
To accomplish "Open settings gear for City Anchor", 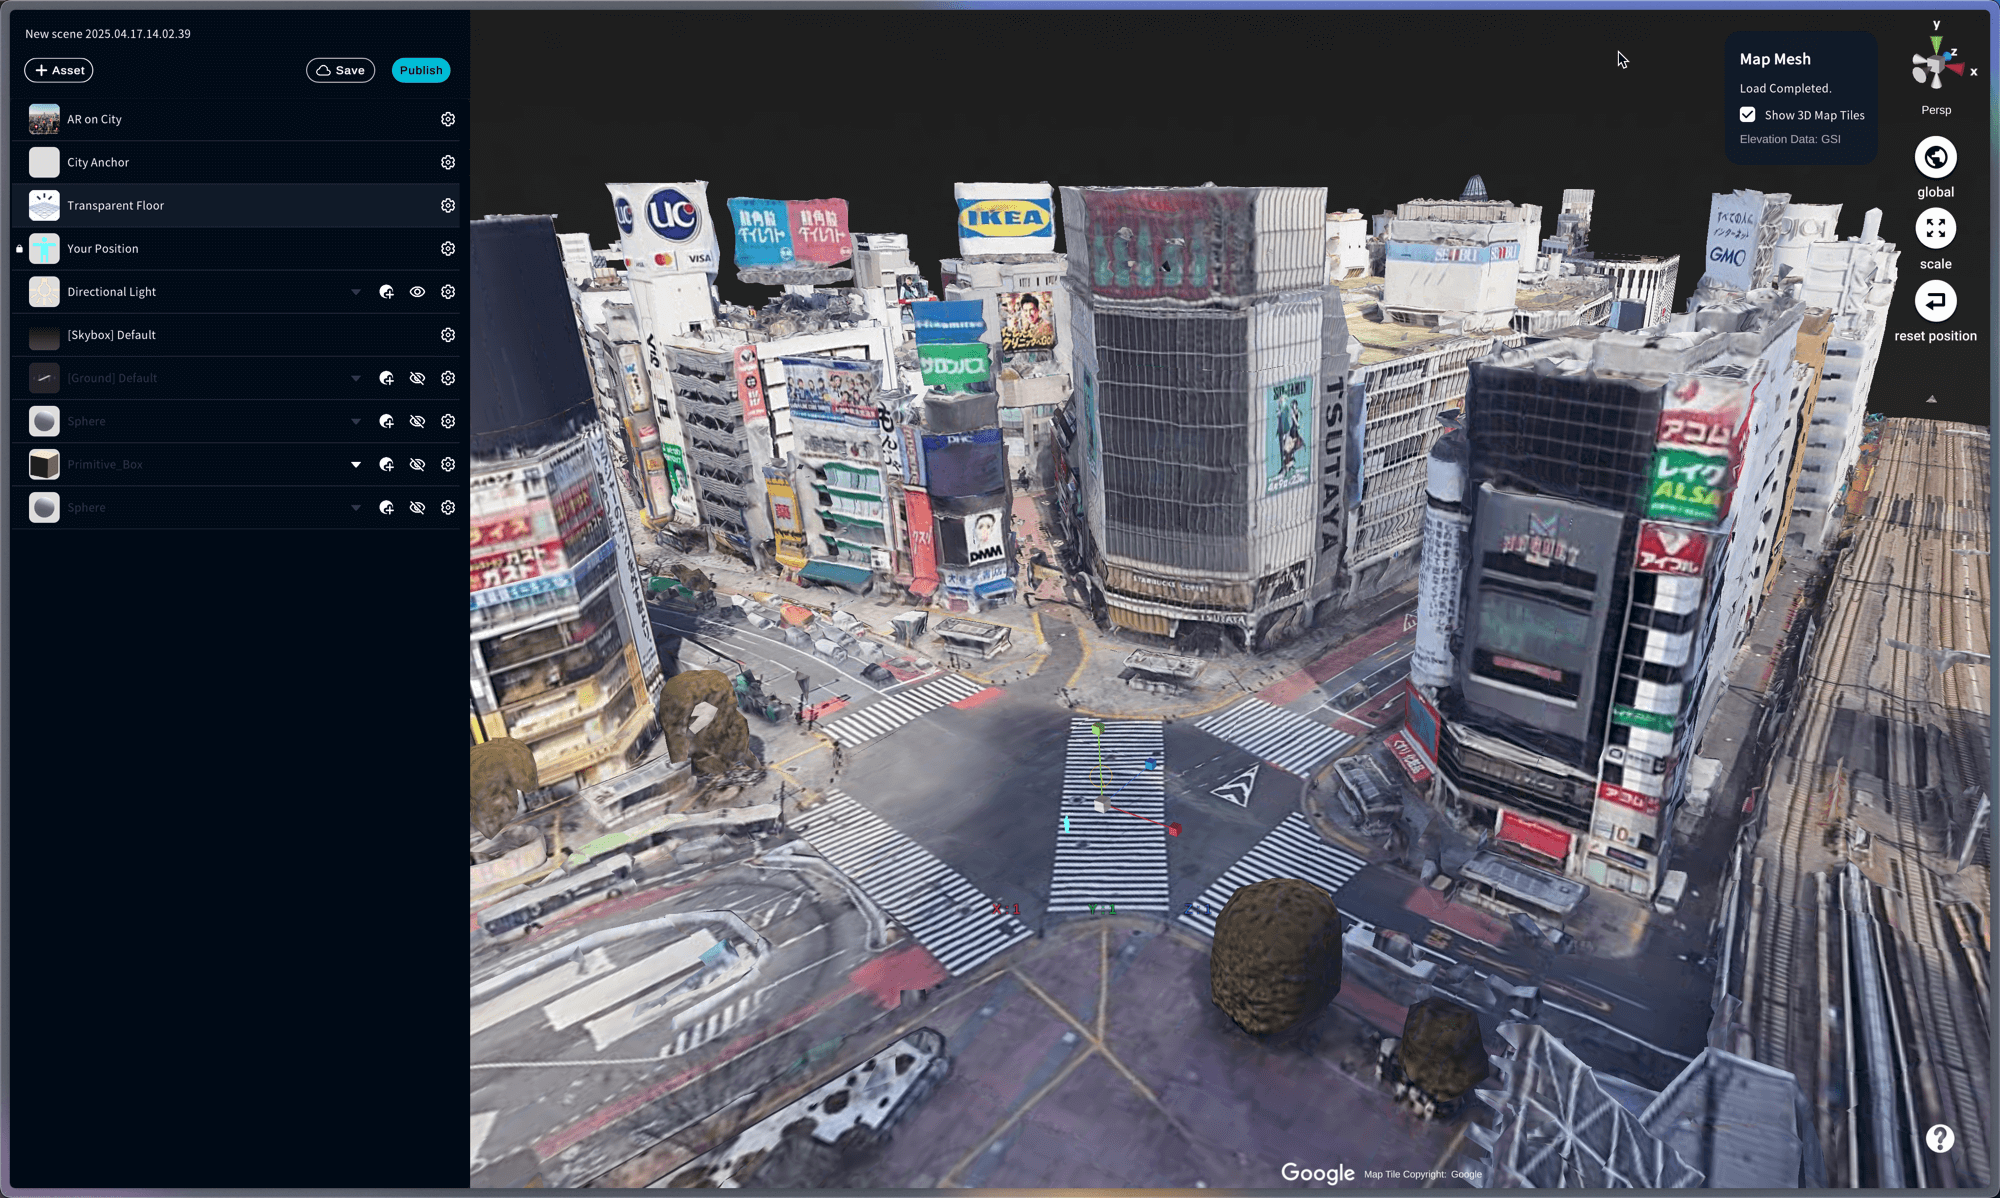I will (x=448, y=162).
